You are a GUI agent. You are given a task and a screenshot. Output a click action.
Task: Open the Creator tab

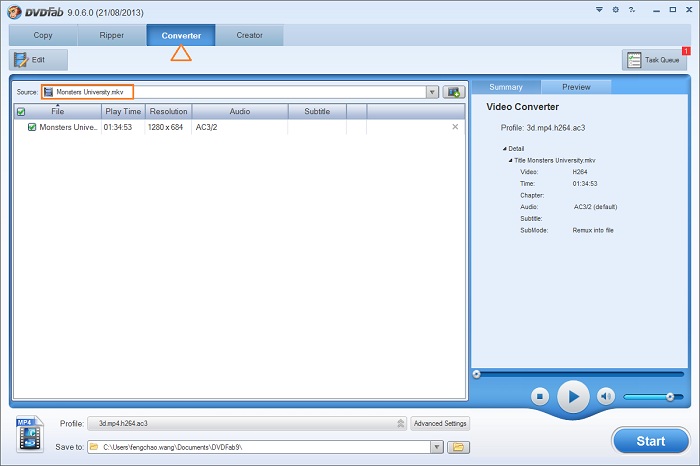point(250,35)
